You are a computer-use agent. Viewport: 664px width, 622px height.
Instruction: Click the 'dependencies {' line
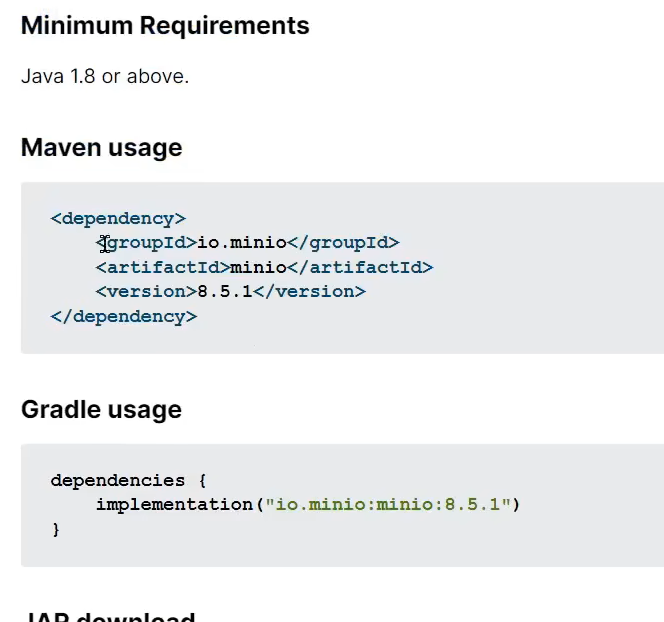(128, 481)
